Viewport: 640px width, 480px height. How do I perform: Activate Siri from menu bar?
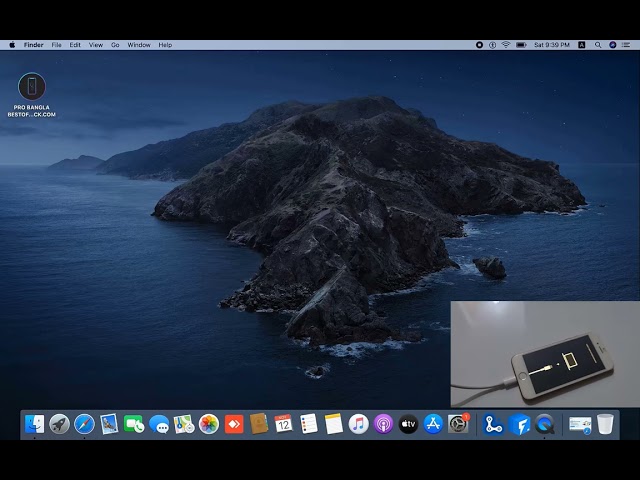tap(613, 45)
